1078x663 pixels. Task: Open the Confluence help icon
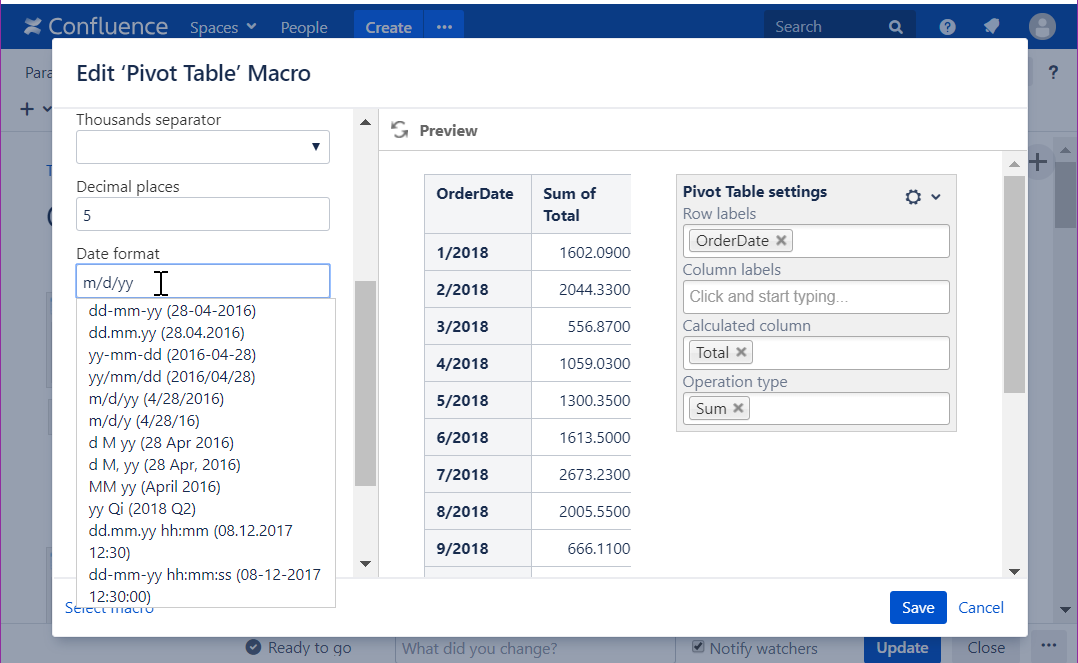coord(947,27)
